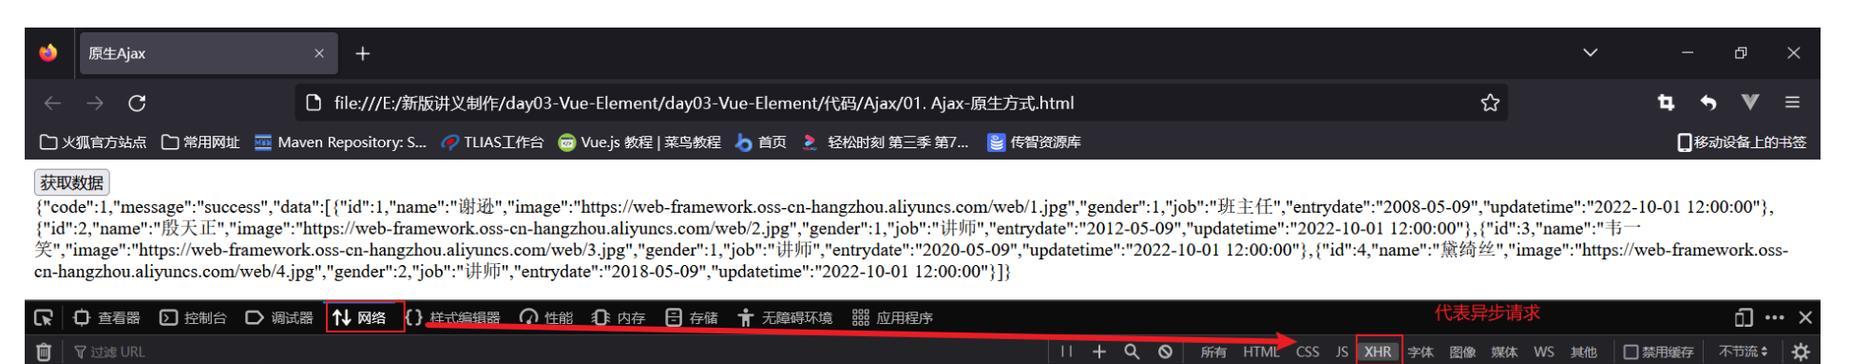Click the V-shaped extension icon
1850x364 pixels.
(1750, 103)
